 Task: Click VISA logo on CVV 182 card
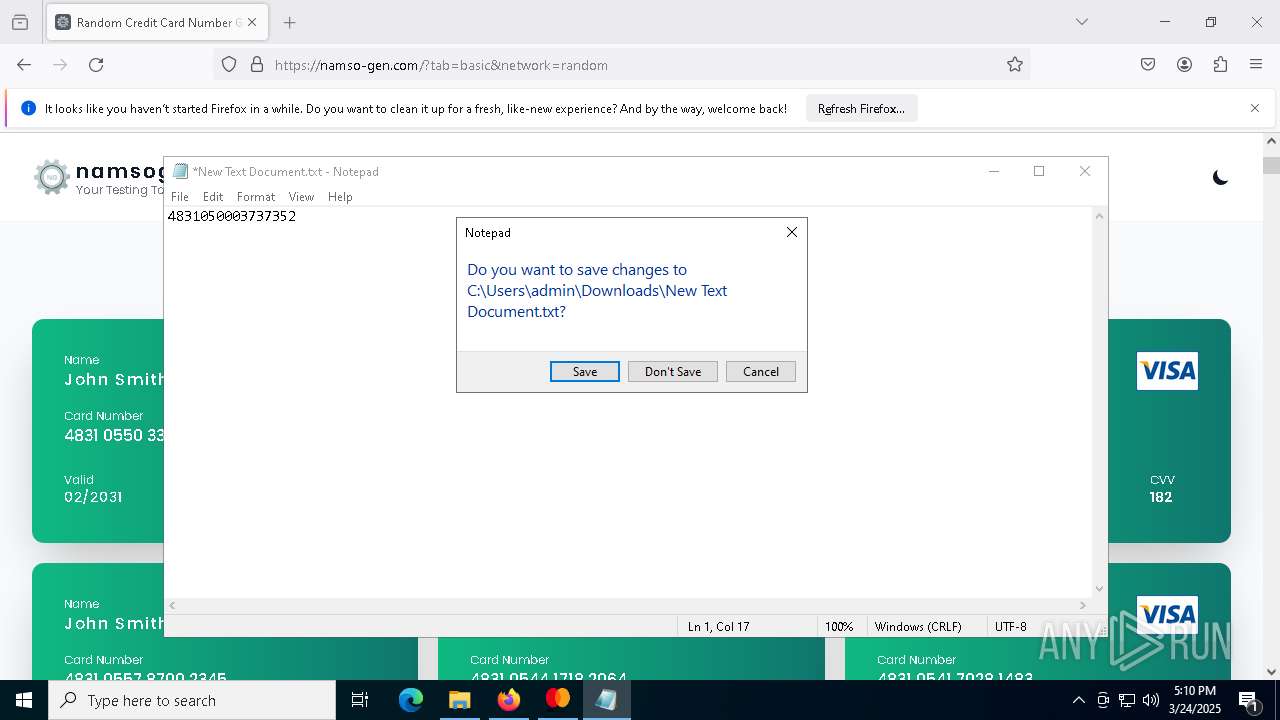coord(1167,371)
